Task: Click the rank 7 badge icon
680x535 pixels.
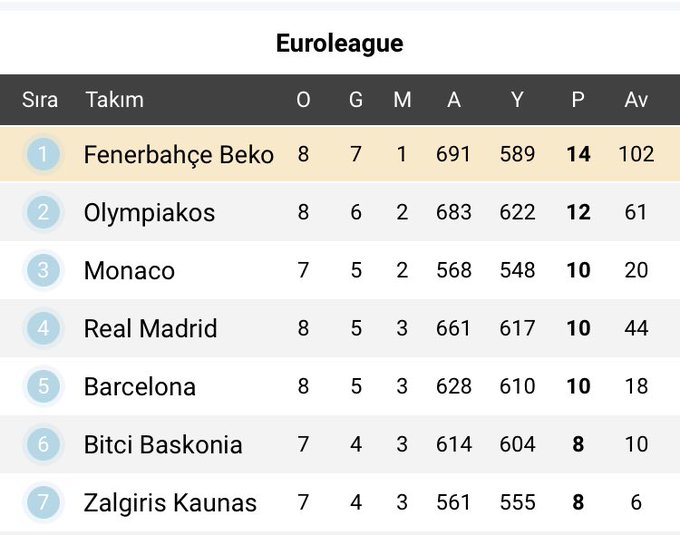Action: [x=43, y=502]
